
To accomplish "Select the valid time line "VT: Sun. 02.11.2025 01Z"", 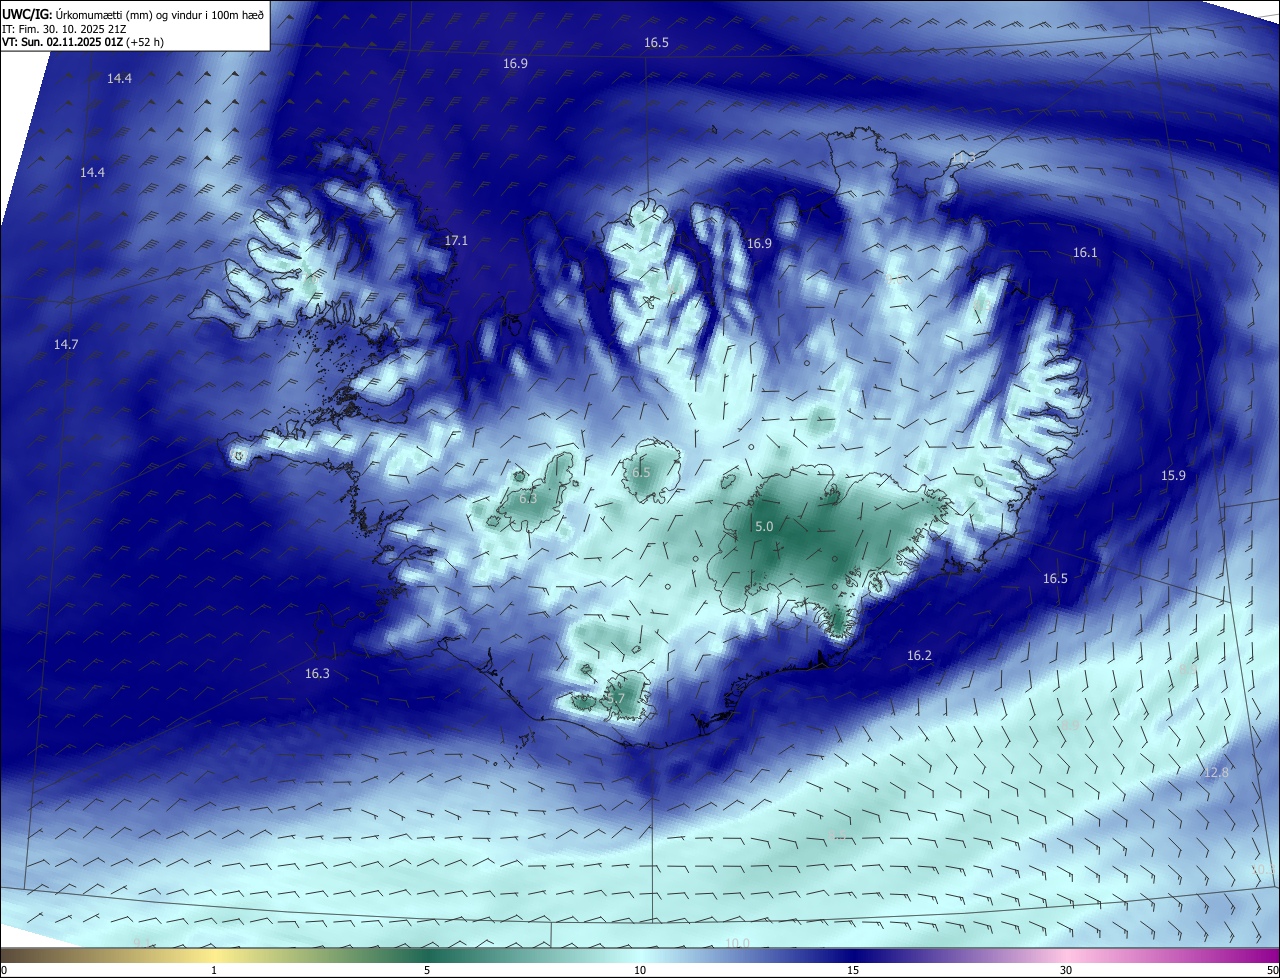I will click(x=62, y=42).
